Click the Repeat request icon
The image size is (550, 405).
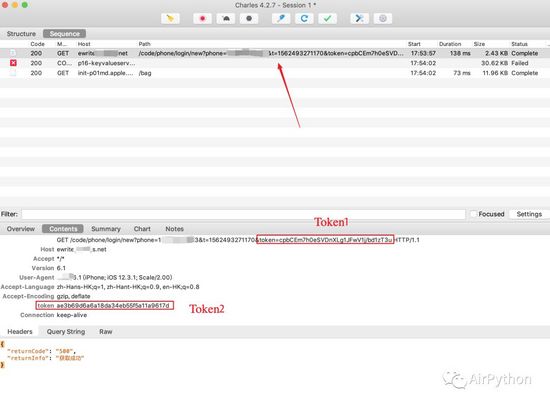click(x=304, y=19)
